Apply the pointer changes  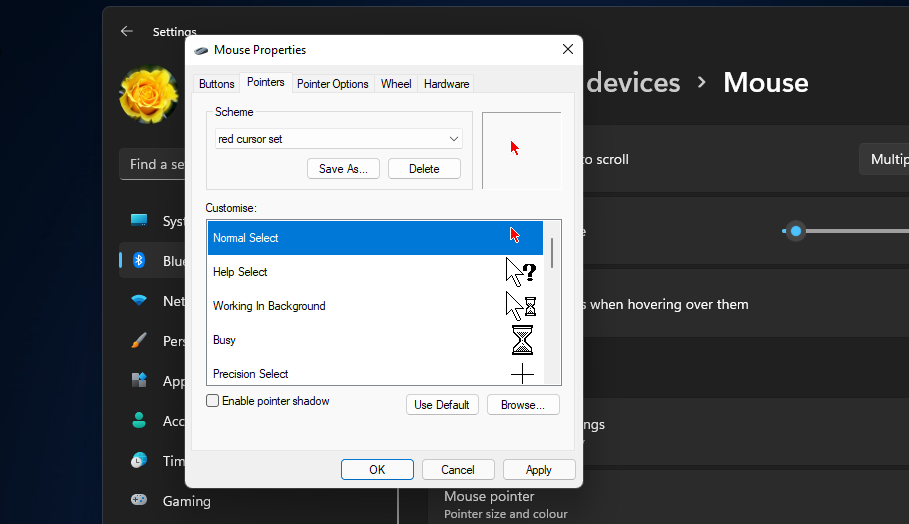[539, 470]
